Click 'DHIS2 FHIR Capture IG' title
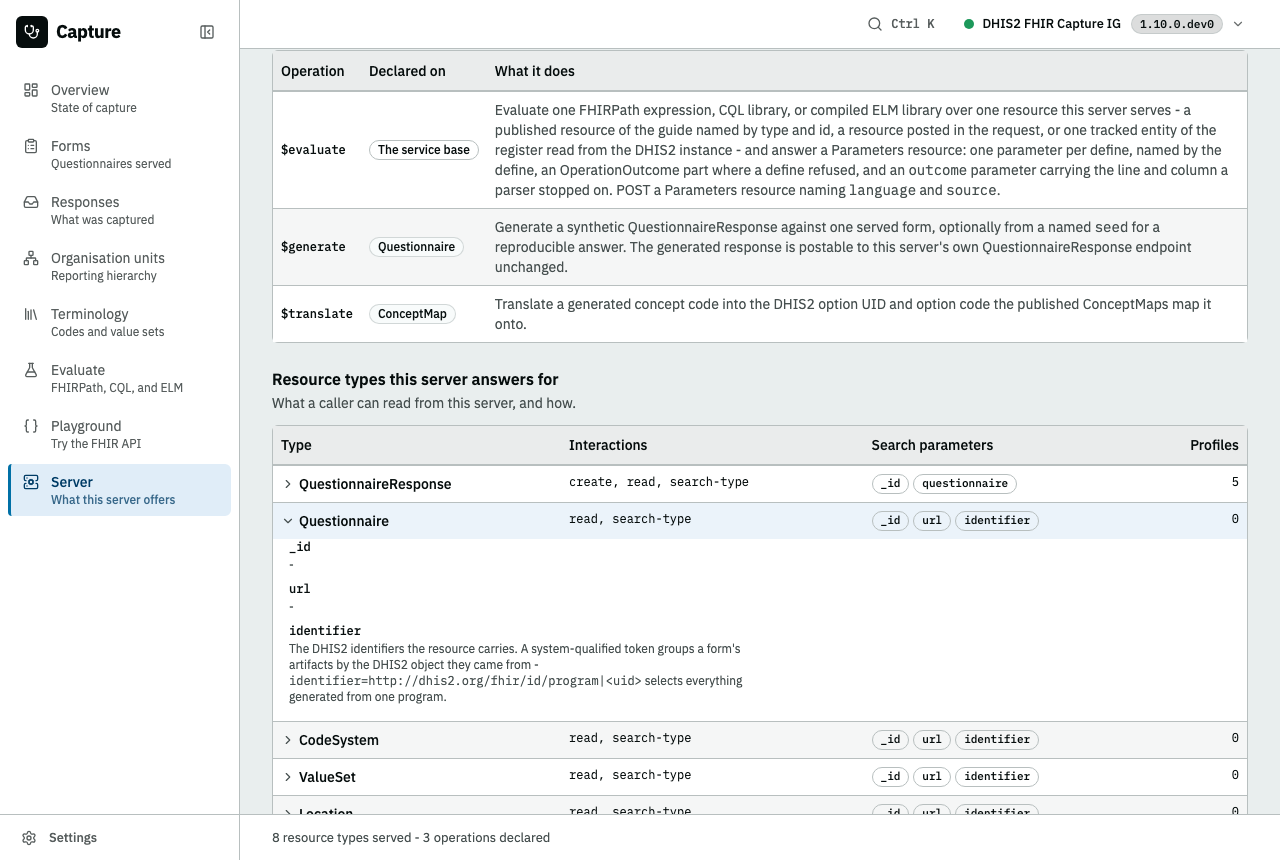This screenshot has width=1280, height=860. [x=1051, y=24]
